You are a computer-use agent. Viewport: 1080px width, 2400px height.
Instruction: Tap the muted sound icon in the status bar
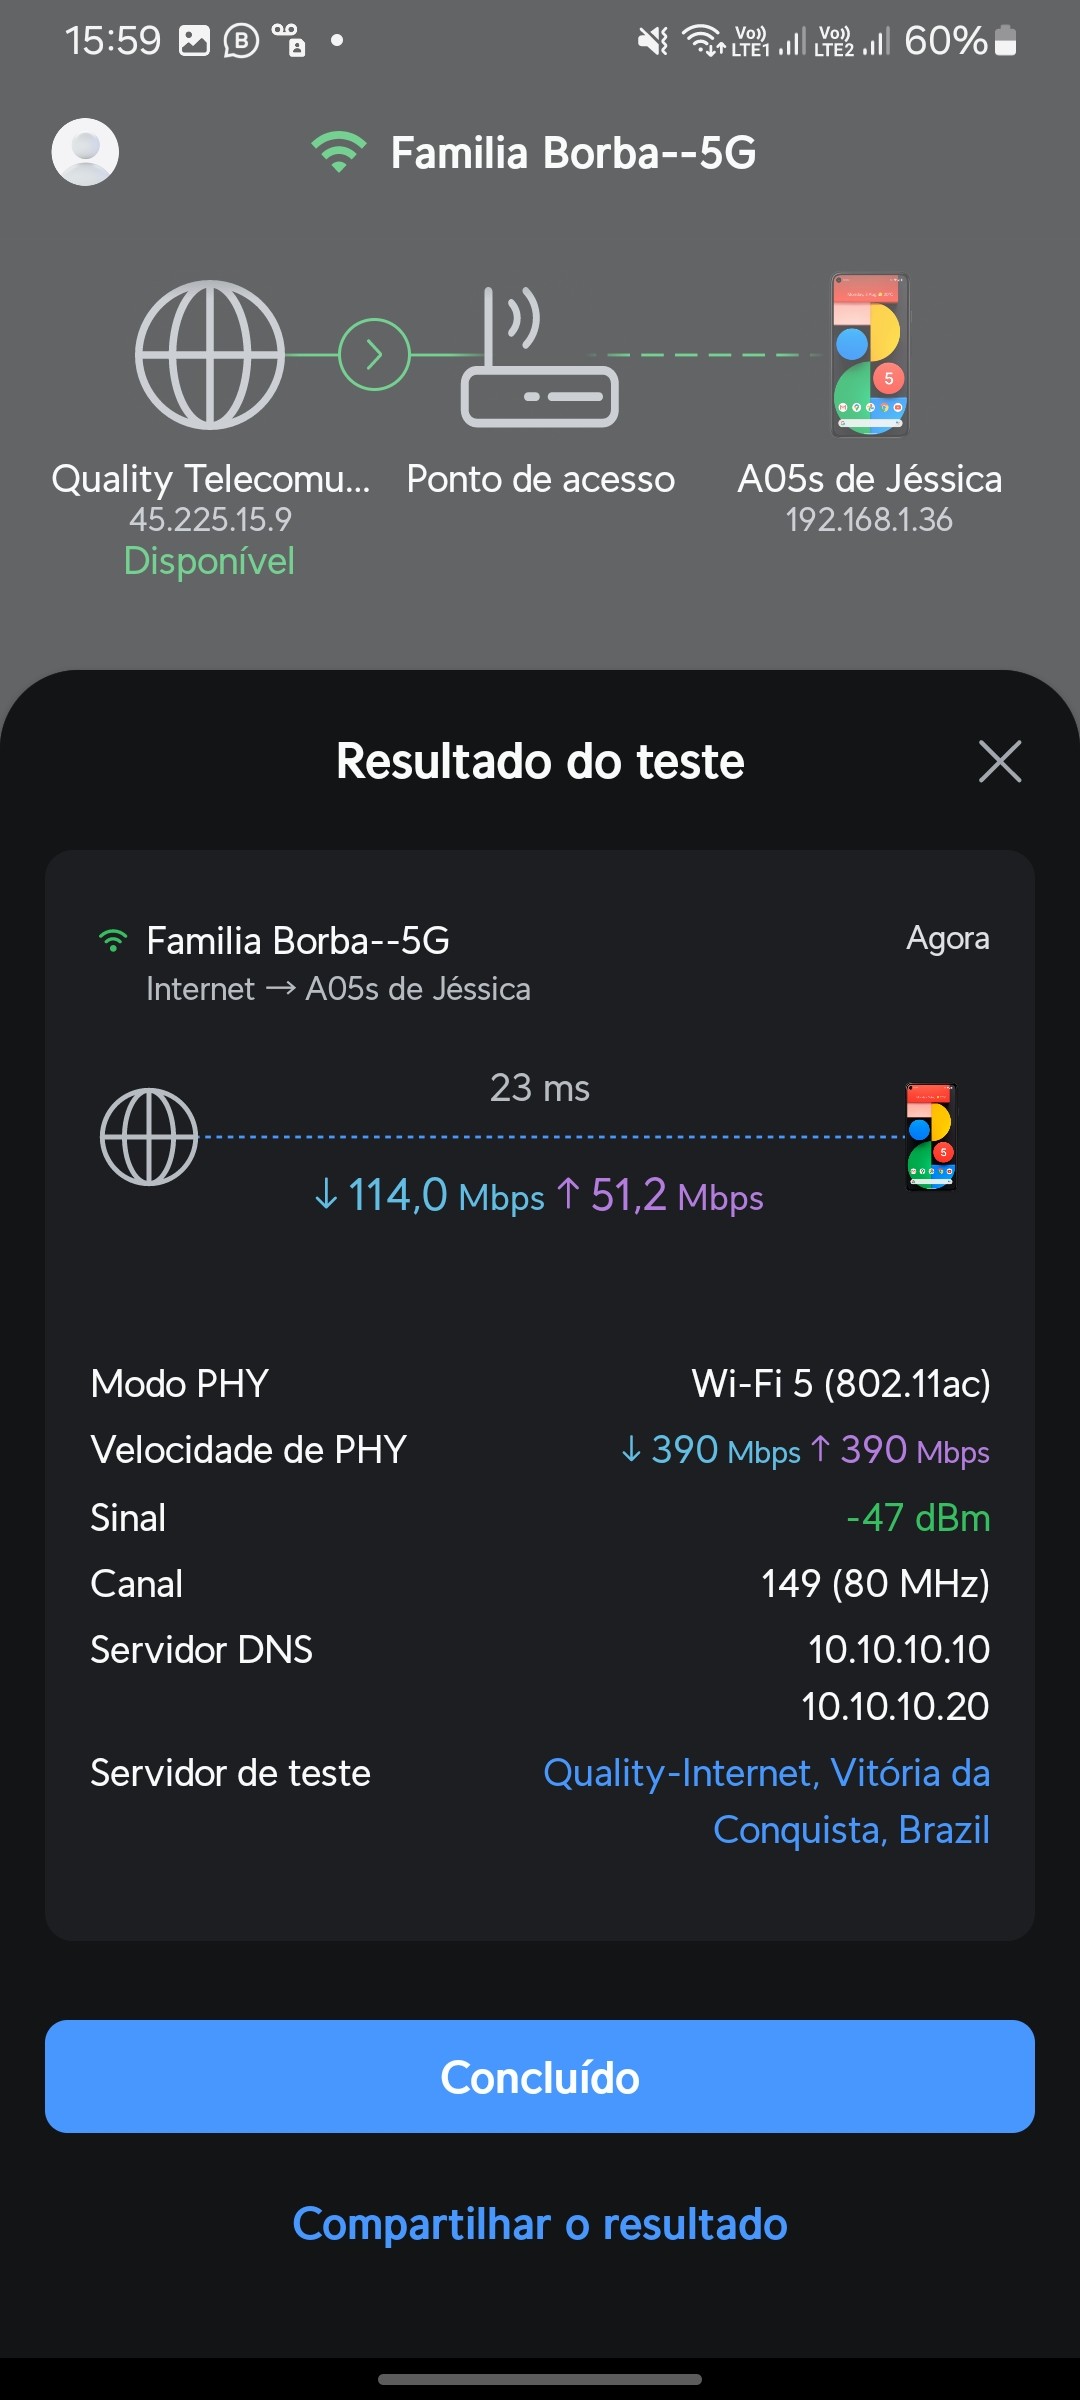(653, 41)
